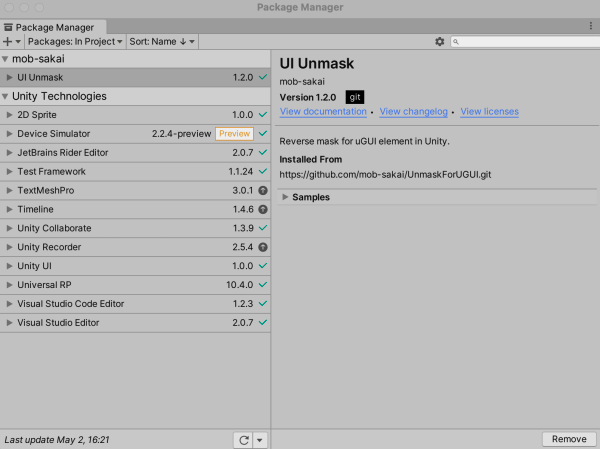Viewport: 600px width, 449px height.
Task: Expand Universal RP versions arrow
Action: (10, 285)
